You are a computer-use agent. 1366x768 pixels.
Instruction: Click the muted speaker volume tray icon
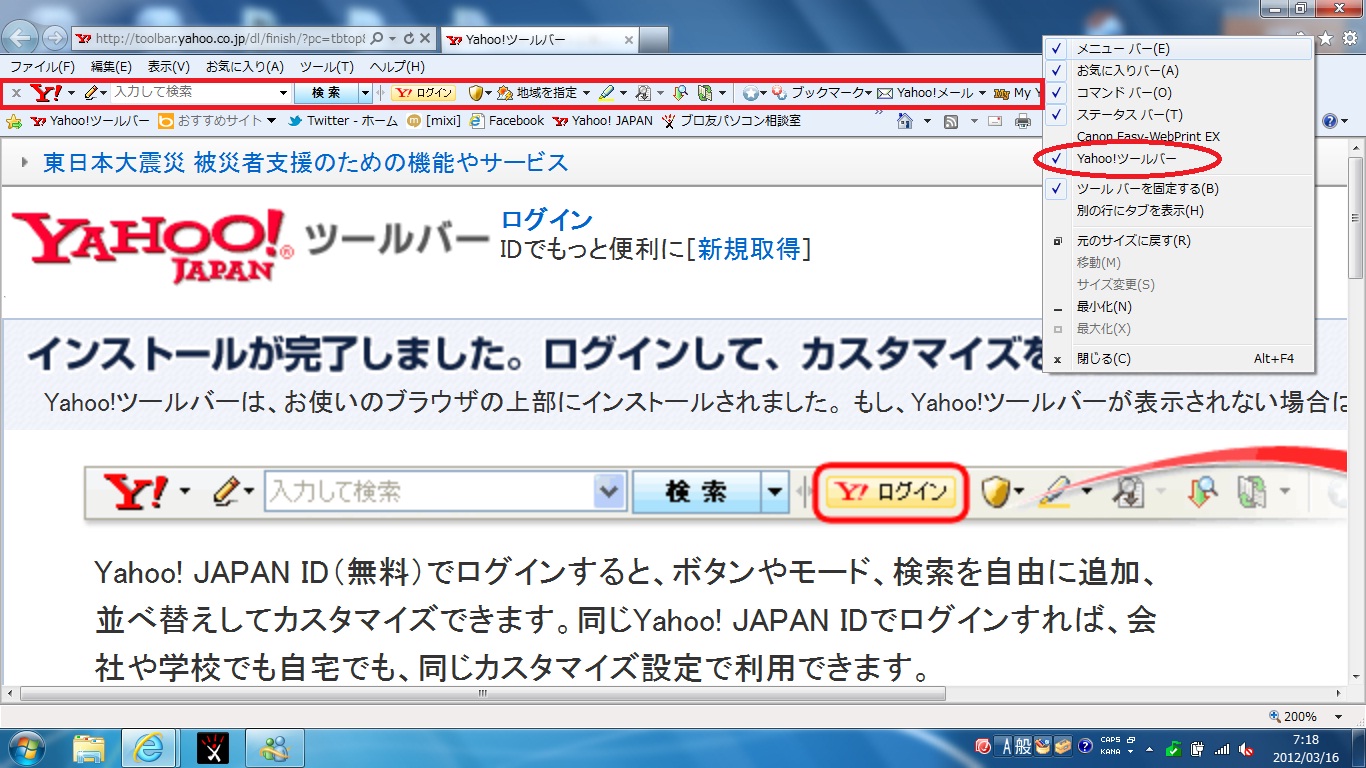point(1246,748)
